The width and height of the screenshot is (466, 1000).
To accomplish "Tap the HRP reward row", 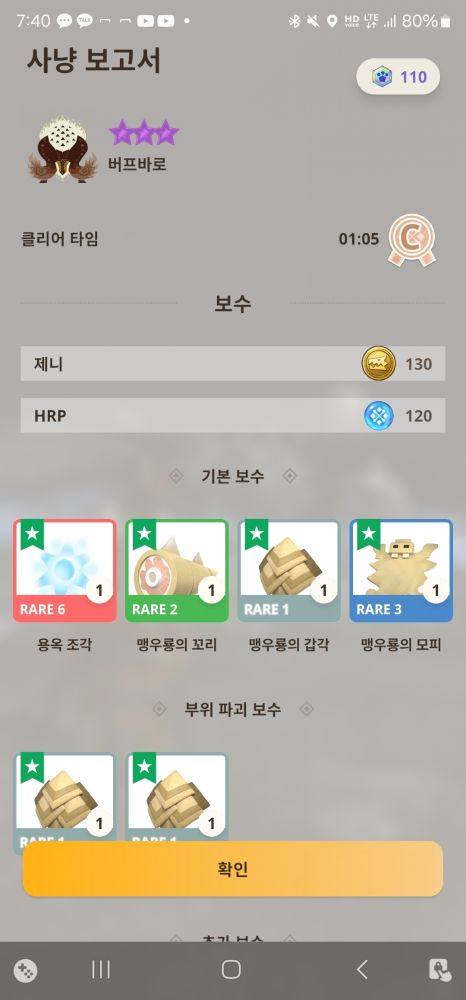I will [233, 416].
